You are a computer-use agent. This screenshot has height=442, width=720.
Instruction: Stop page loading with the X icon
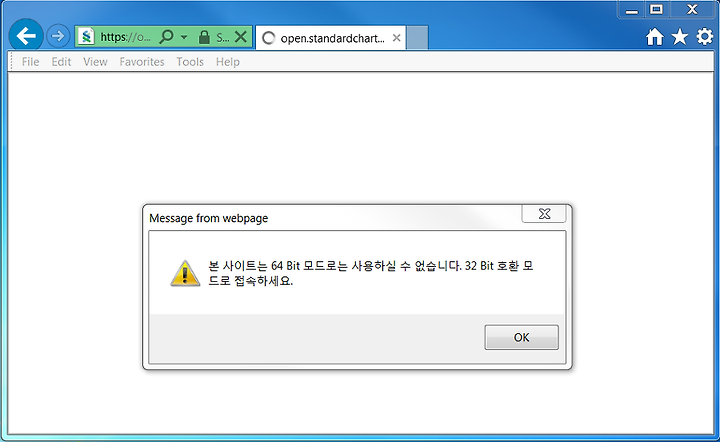[241, 37]
